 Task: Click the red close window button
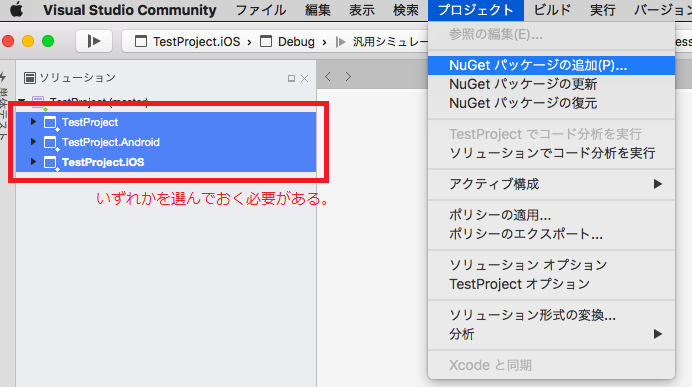point(8,41)
